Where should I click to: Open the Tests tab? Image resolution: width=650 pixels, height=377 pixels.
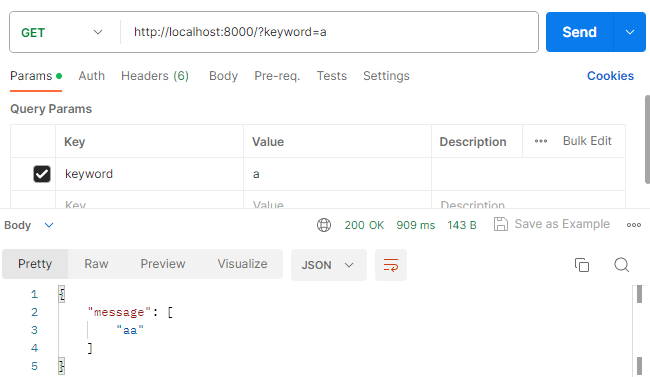coord(332,76)
